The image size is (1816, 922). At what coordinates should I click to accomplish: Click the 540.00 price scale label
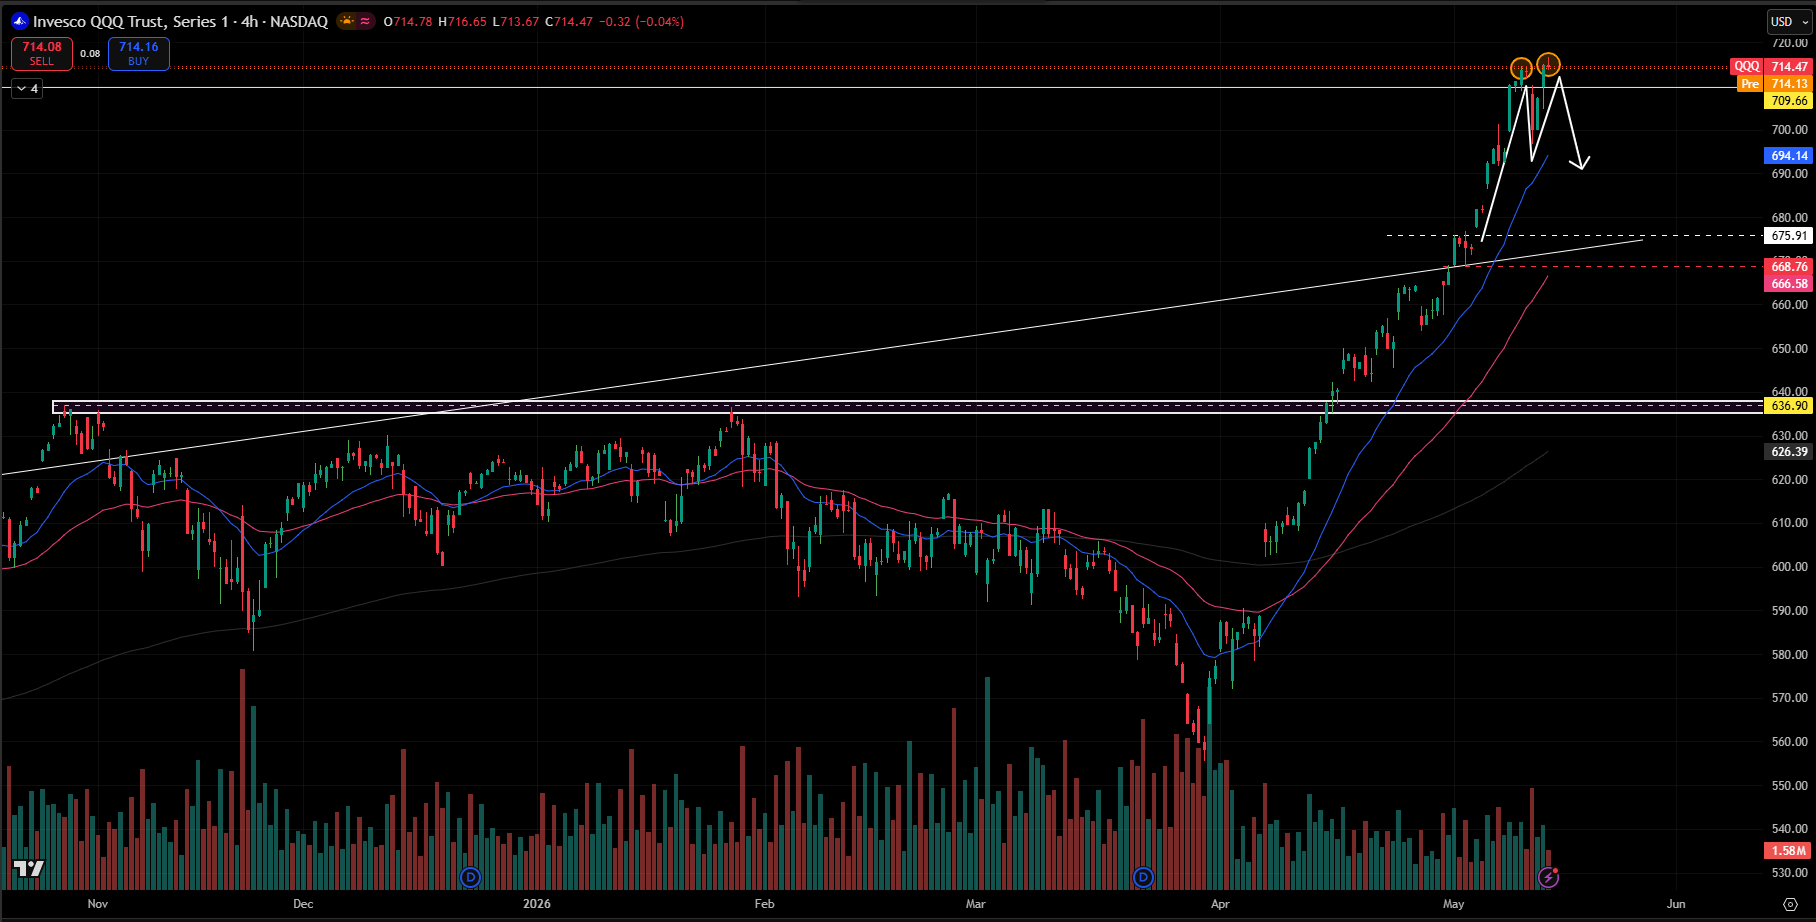[1789, 829]
